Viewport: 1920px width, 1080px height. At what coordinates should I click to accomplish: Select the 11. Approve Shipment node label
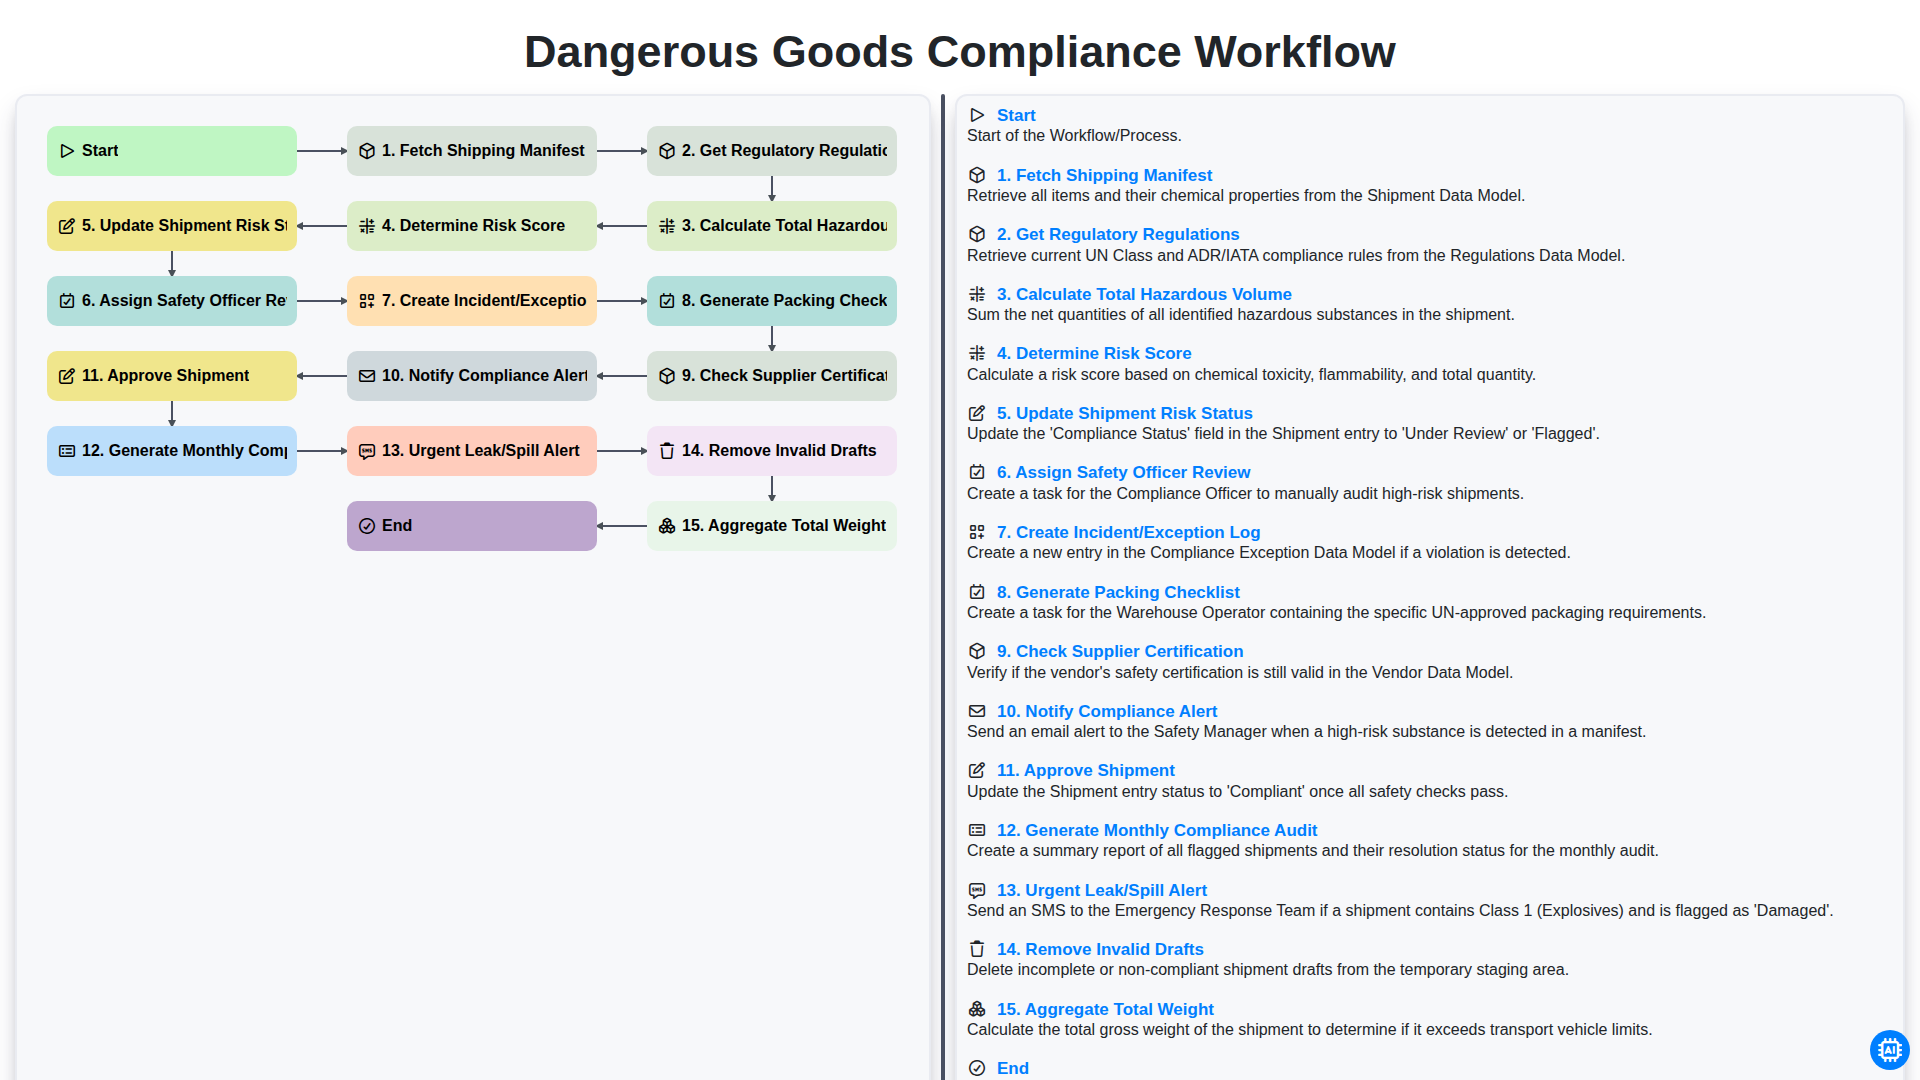[165, 376]
